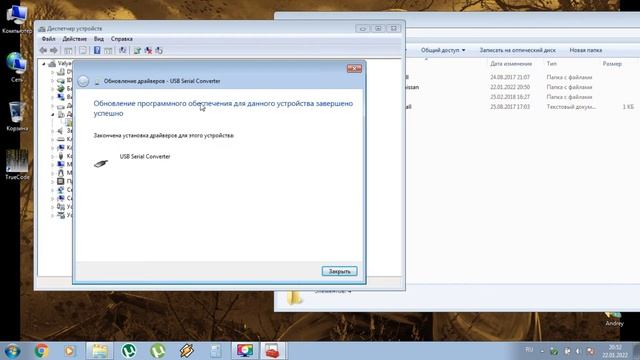The height and width of the screenshot is (360, 640).
Task: Click Uninstall device icon with red X
Action: [148, 50]
